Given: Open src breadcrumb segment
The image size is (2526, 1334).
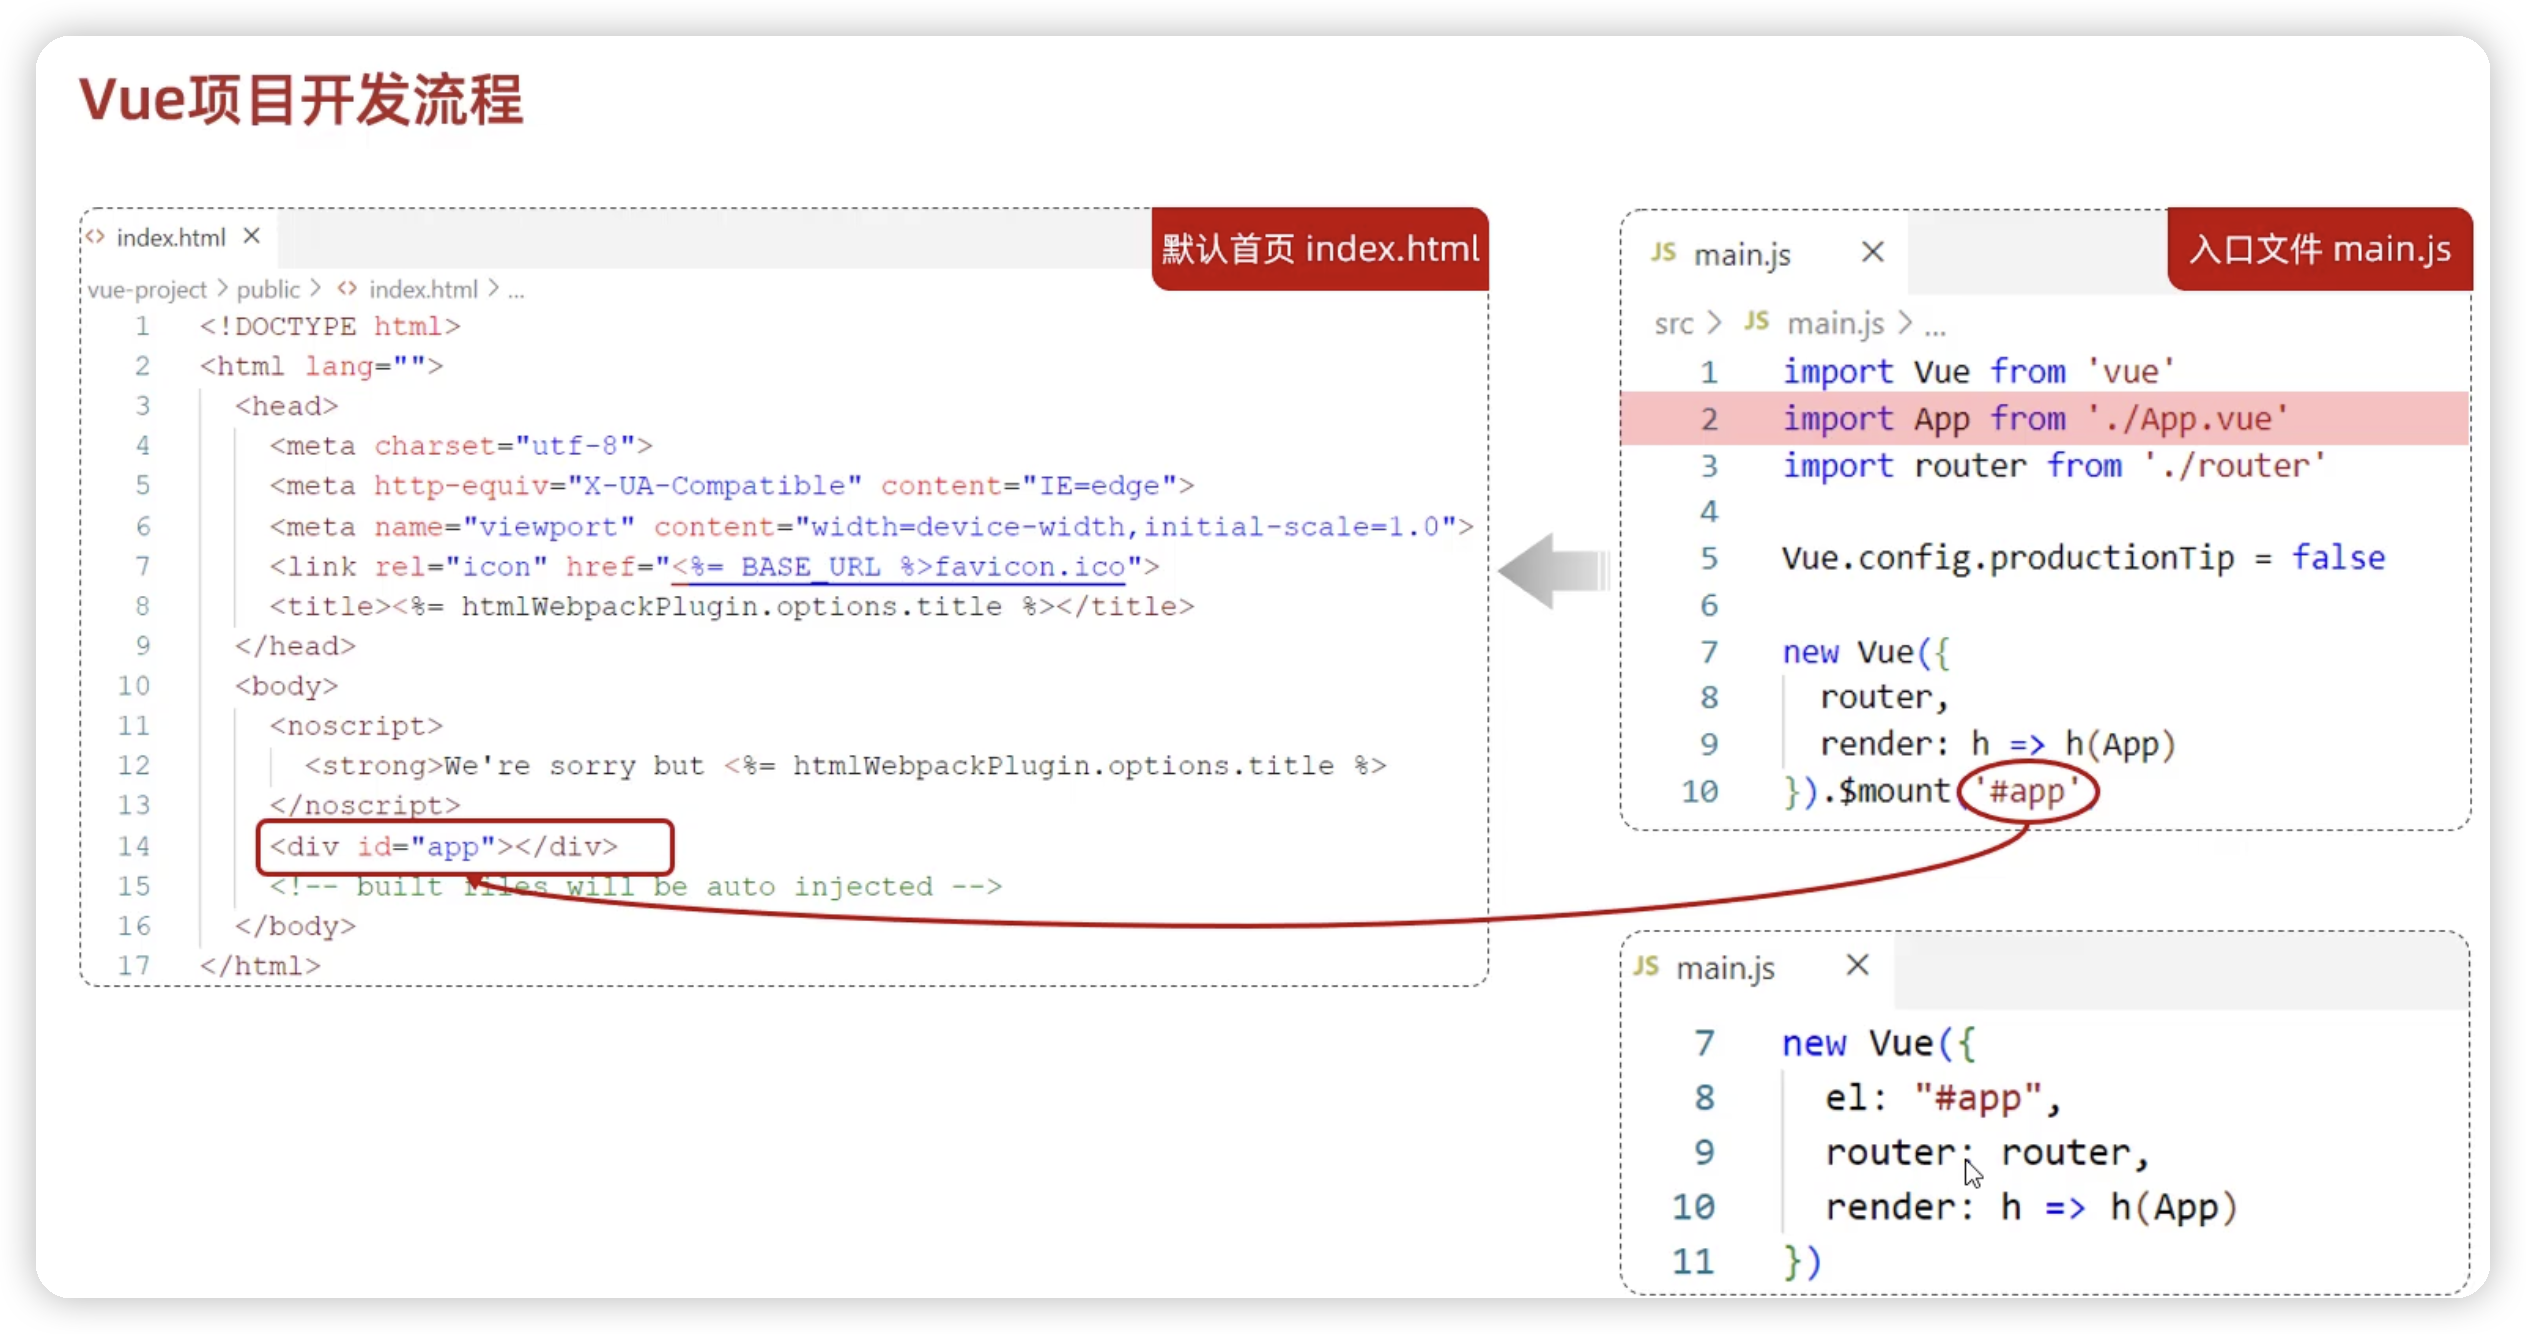Looking at the screenshot, I should [x=1673, y=324].
